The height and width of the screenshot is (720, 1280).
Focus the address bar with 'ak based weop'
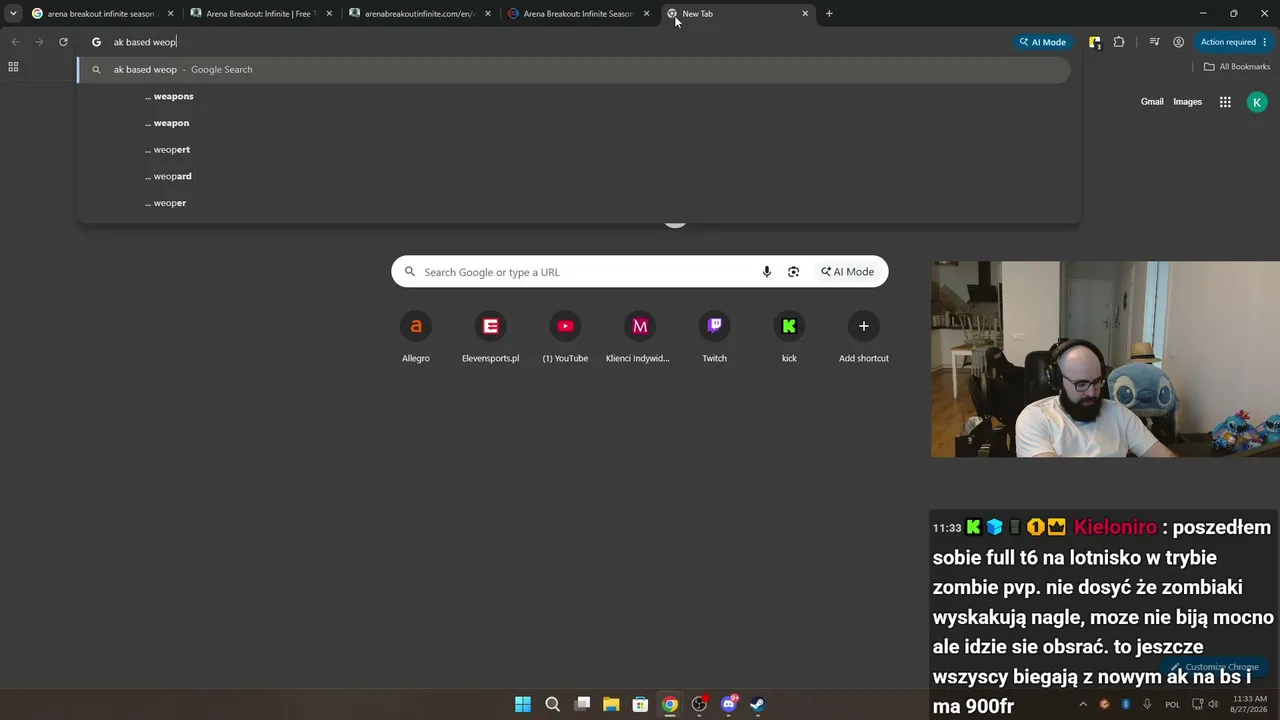pyautogui.click(x=545, y=42)
